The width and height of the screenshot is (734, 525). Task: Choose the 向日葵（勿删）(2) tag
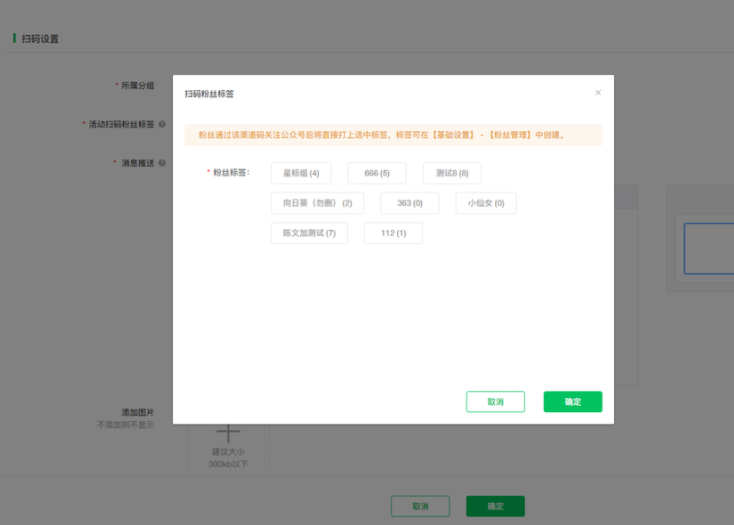[317, 203]
